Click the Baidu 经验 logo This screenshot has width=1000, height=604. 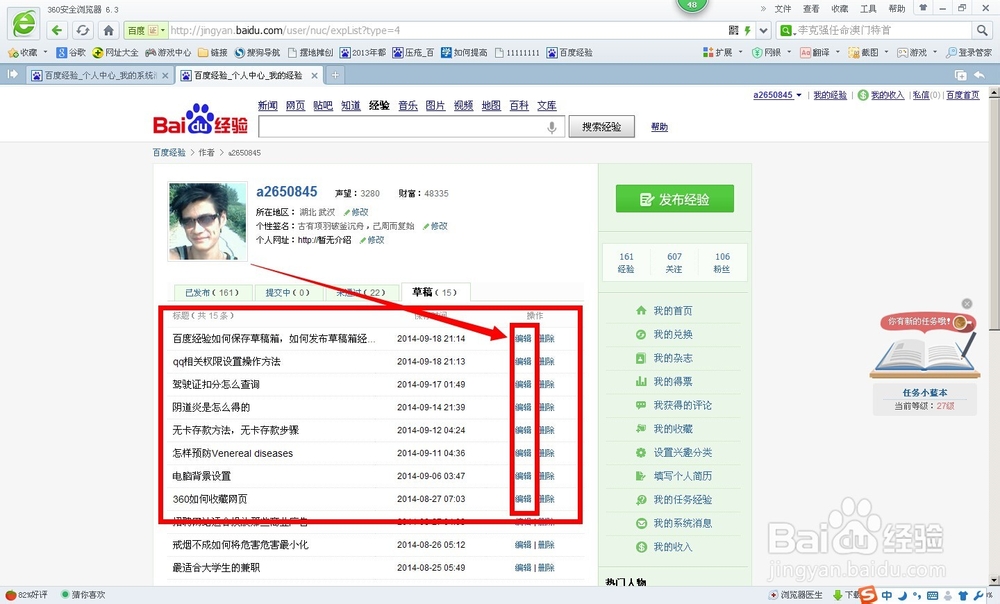tap(200, 119)
